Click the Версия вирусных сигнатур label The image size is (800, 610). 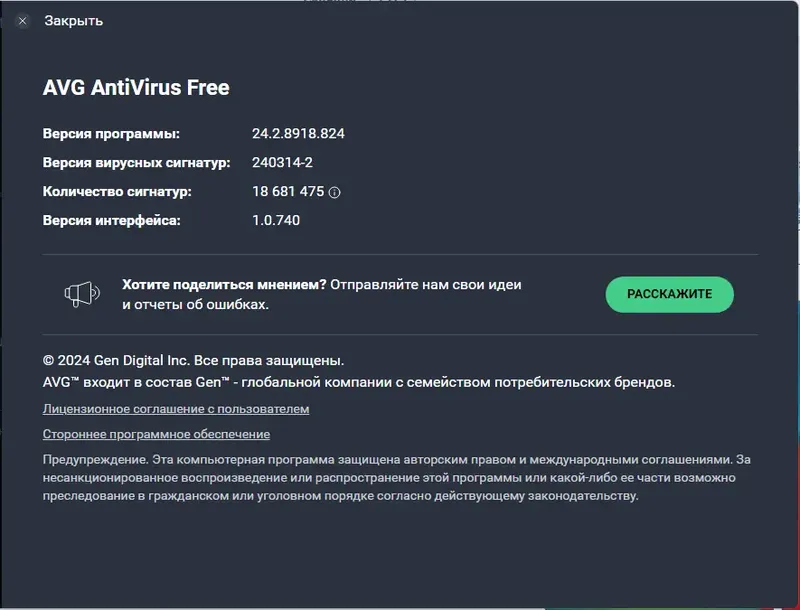click(137, 163)
